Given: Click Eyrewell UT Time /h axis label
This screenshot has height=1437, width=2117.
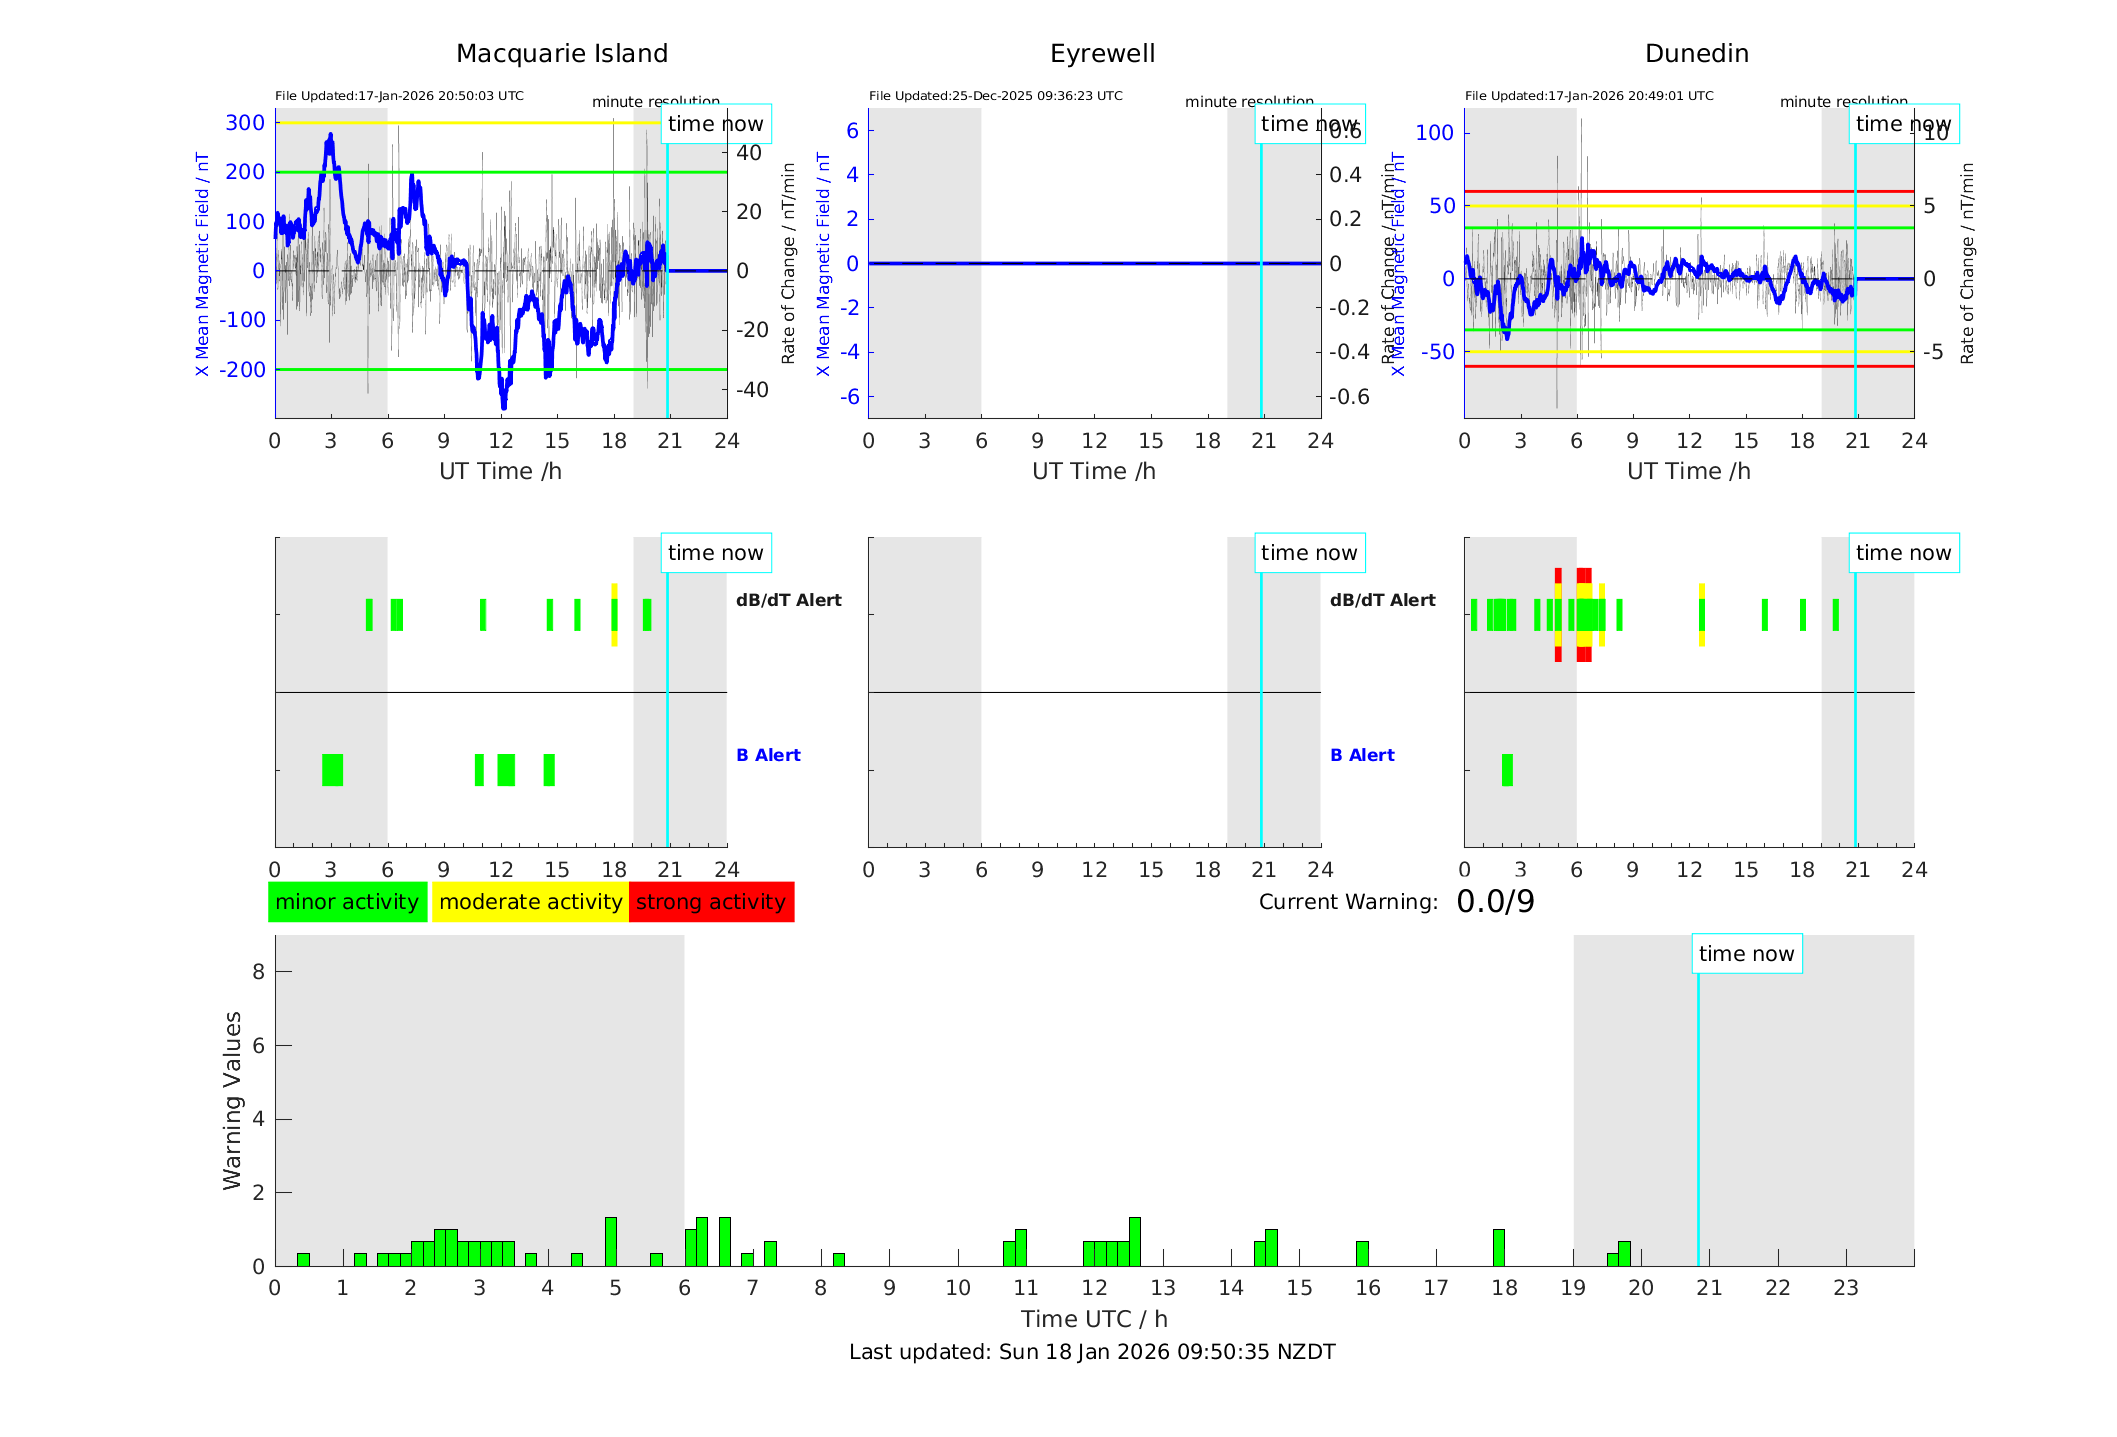Looking at the screenshot, I should [1094, 471].
